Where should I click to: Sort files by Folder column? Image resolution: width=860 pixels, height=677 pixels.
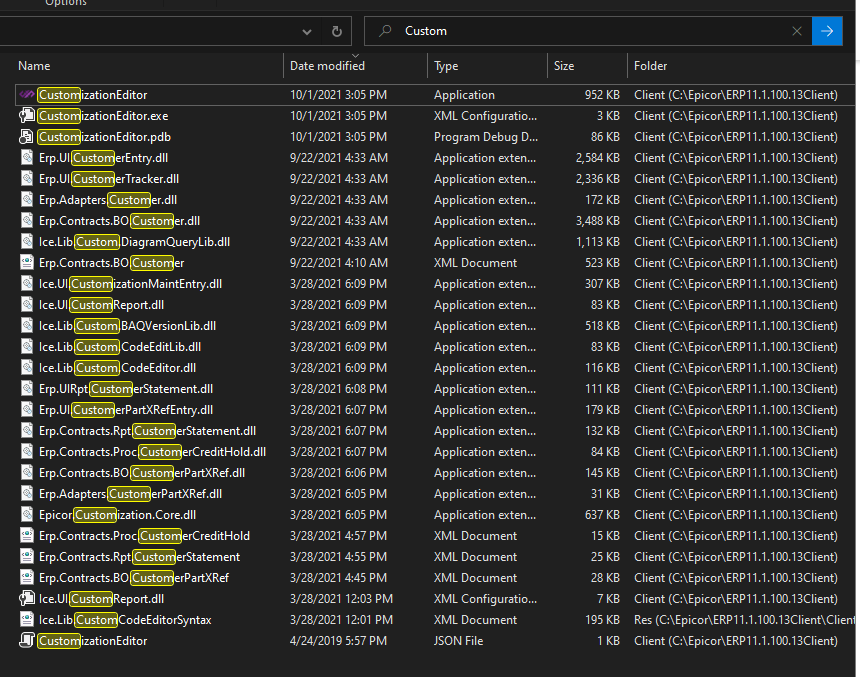click(x=650, y=66)
